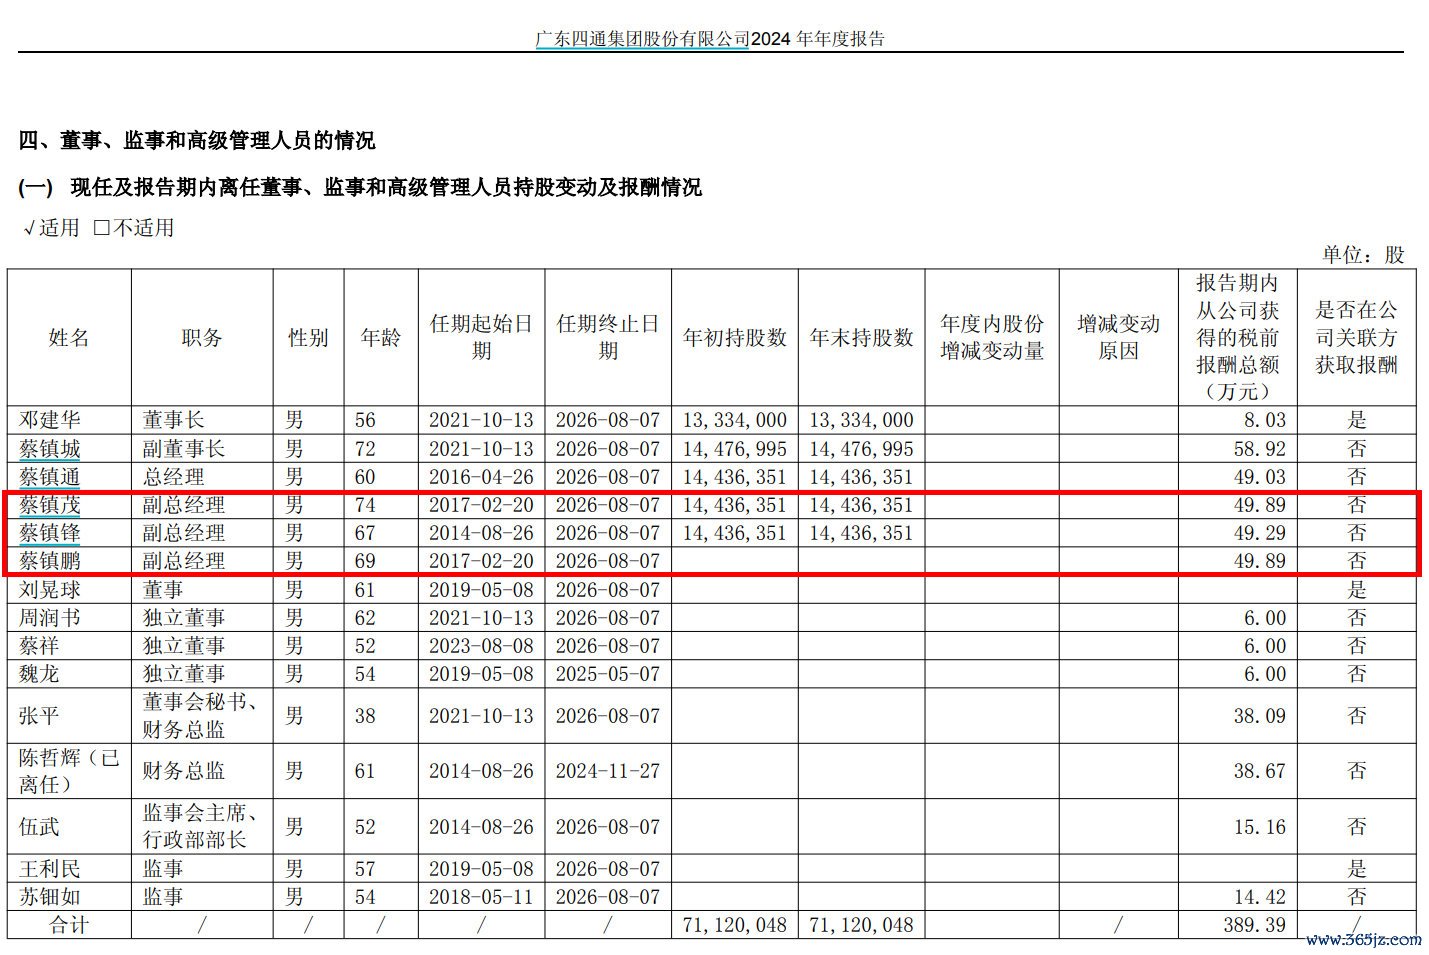Select the name cell 周润书
The image size is (1429, 955).
(x=50, y=618)
